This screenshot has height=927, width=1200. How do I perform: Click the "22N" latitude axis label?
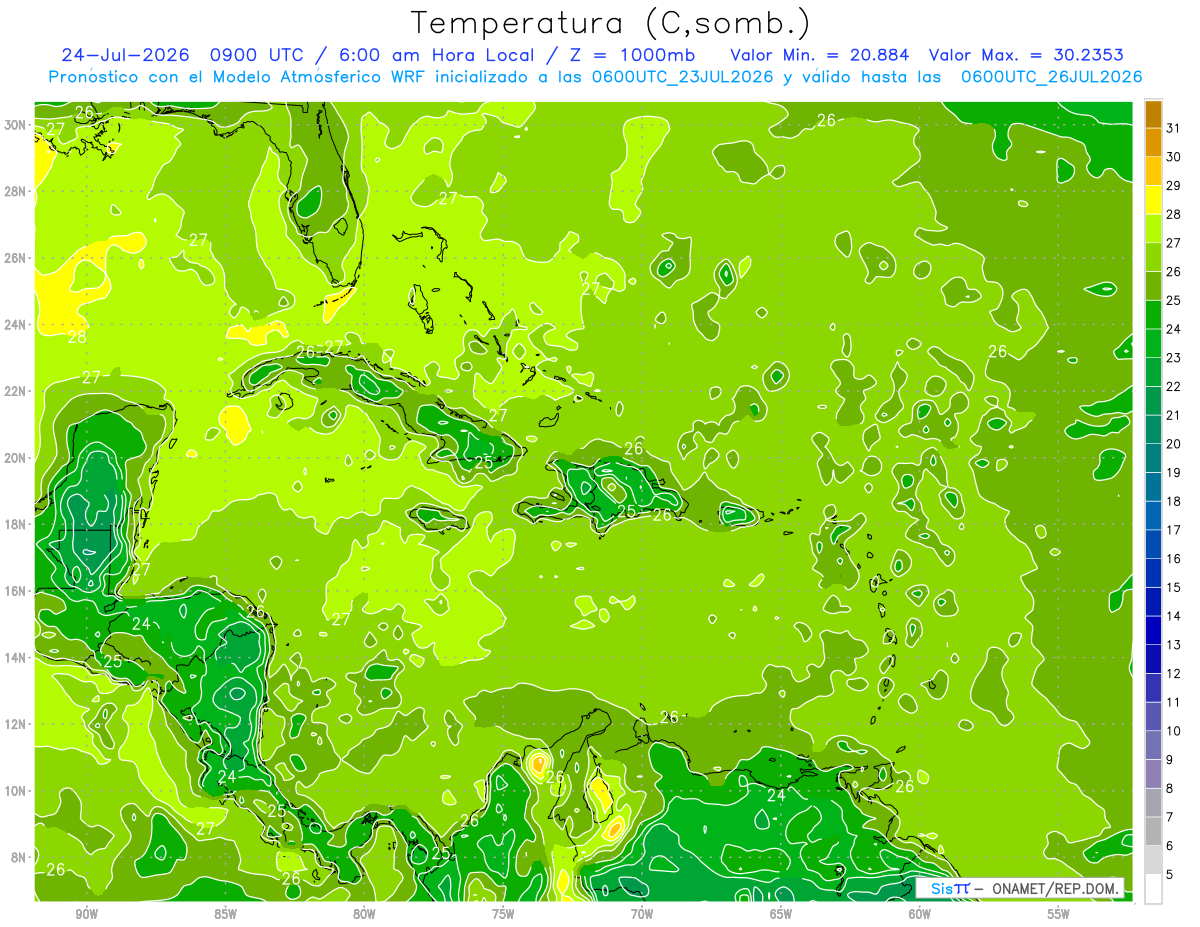click(15, 391)
